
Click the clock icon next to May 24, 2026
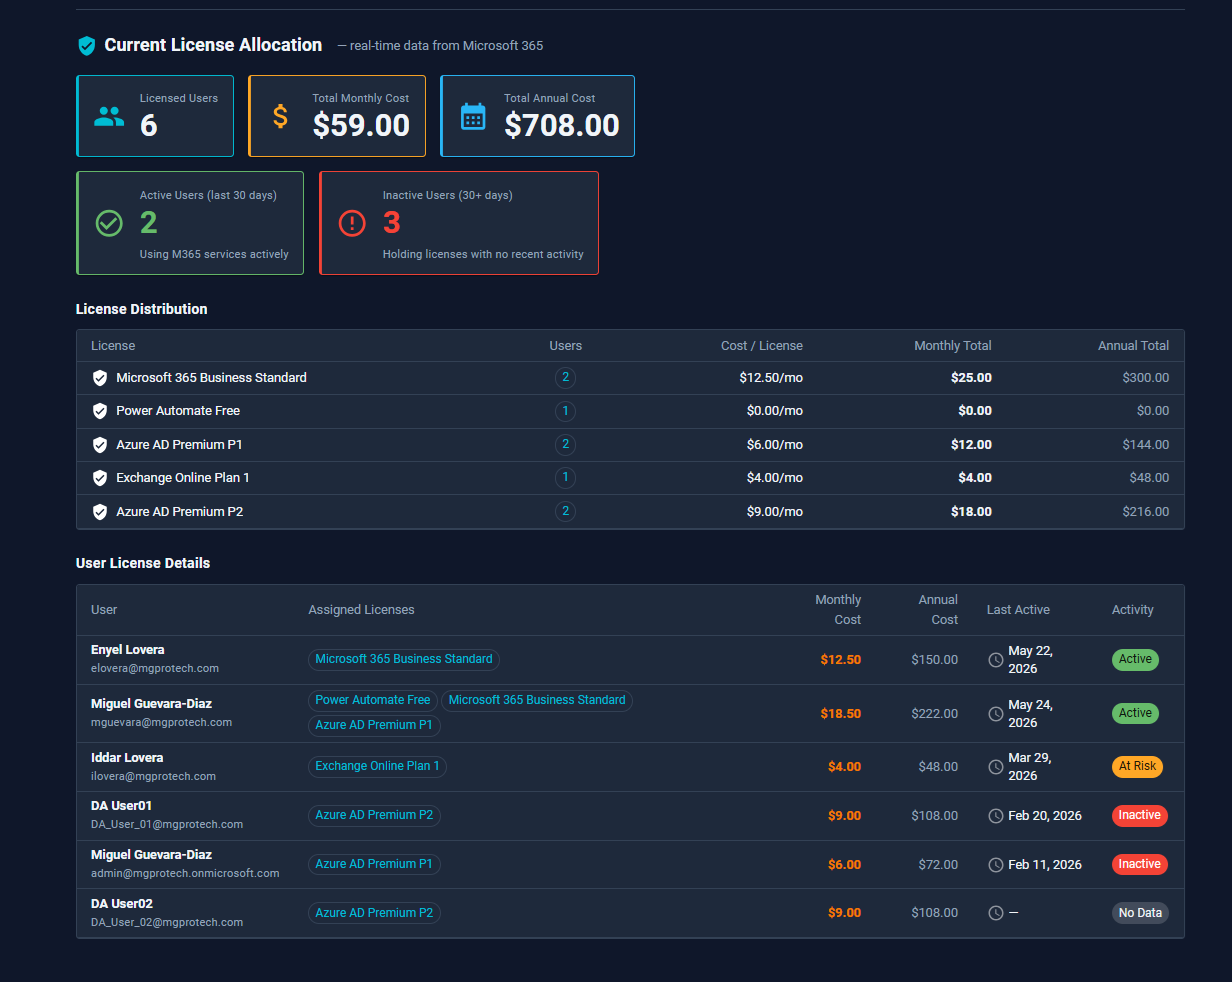996,714
